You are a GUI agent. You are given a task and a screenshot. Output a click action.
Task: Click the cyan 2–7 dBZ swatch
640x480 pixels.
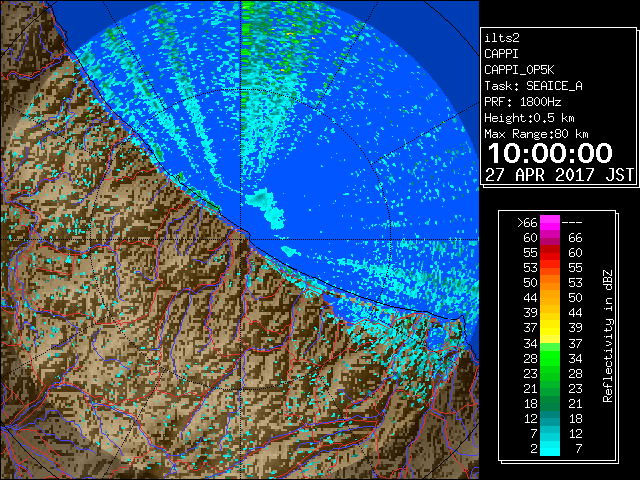[x=550, y=448]
